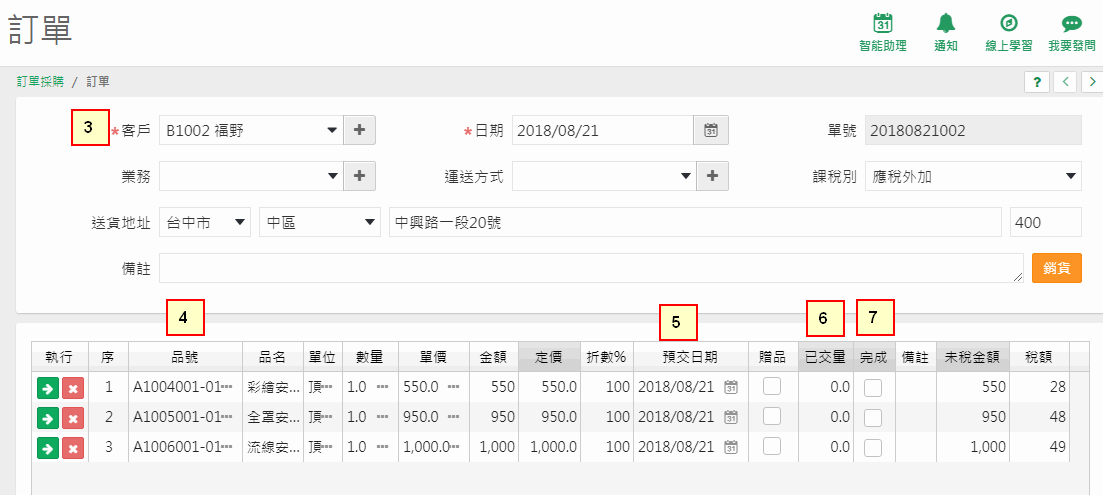Click the 數量 column header

[x=370, y=356]
